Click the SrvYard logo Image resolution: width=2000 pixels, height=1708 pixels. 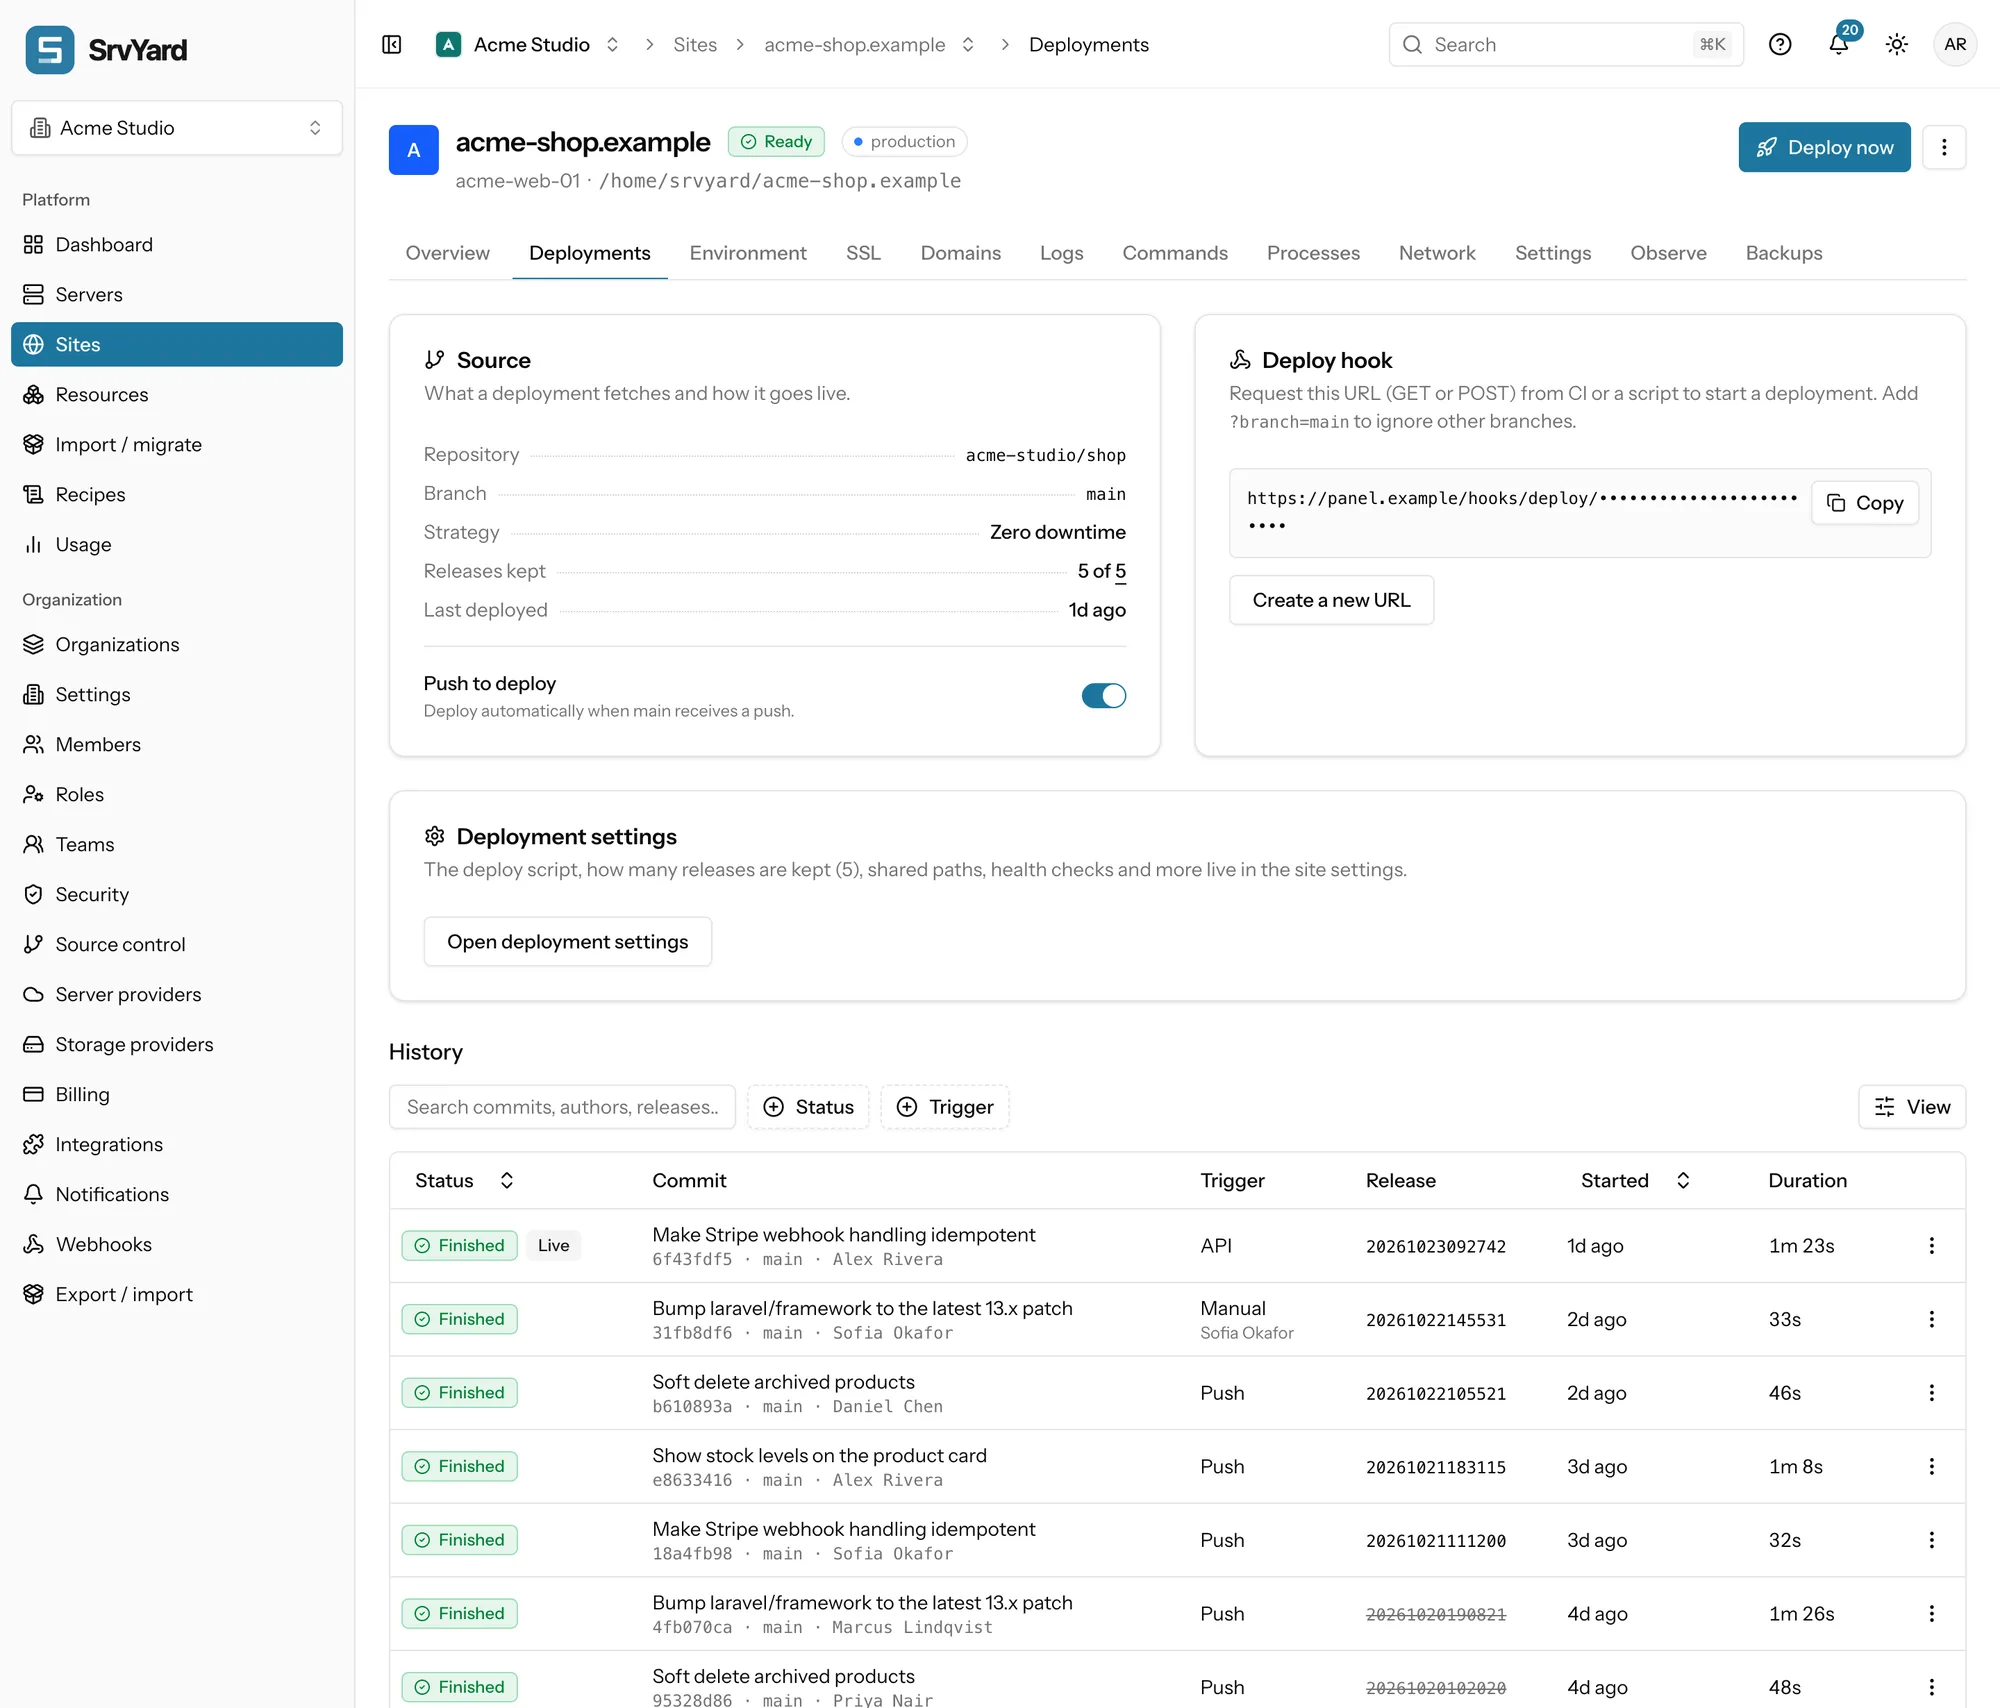(x=106, y=50)
